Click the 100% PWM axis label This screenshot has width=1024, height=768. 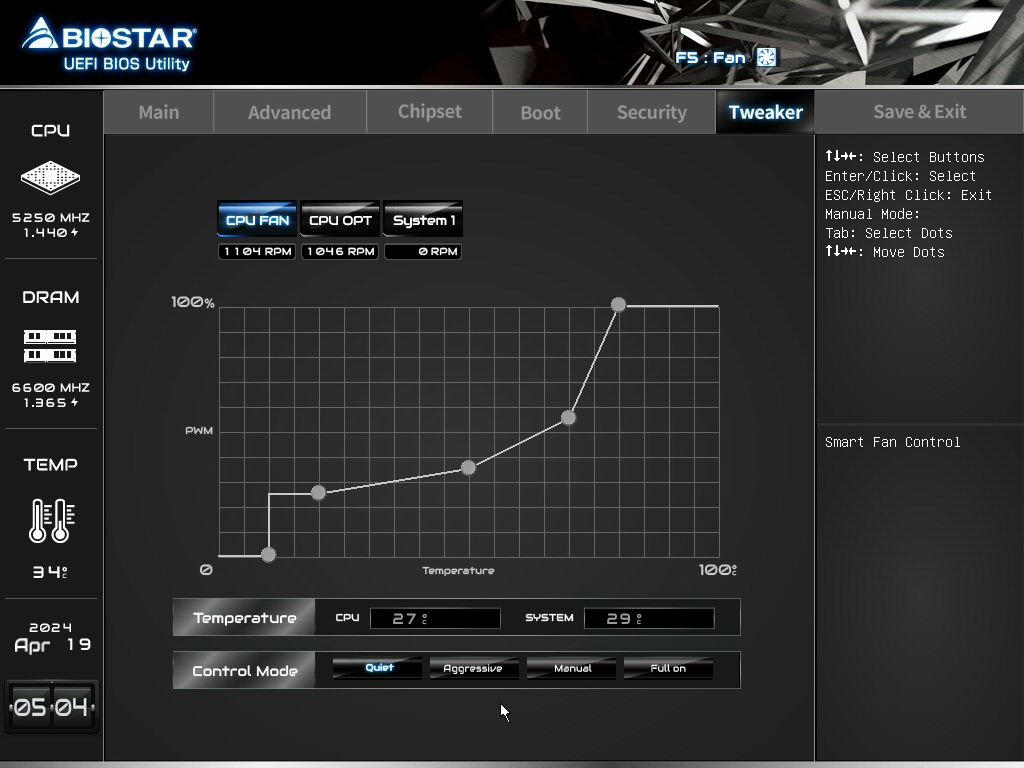click(193, 302)
